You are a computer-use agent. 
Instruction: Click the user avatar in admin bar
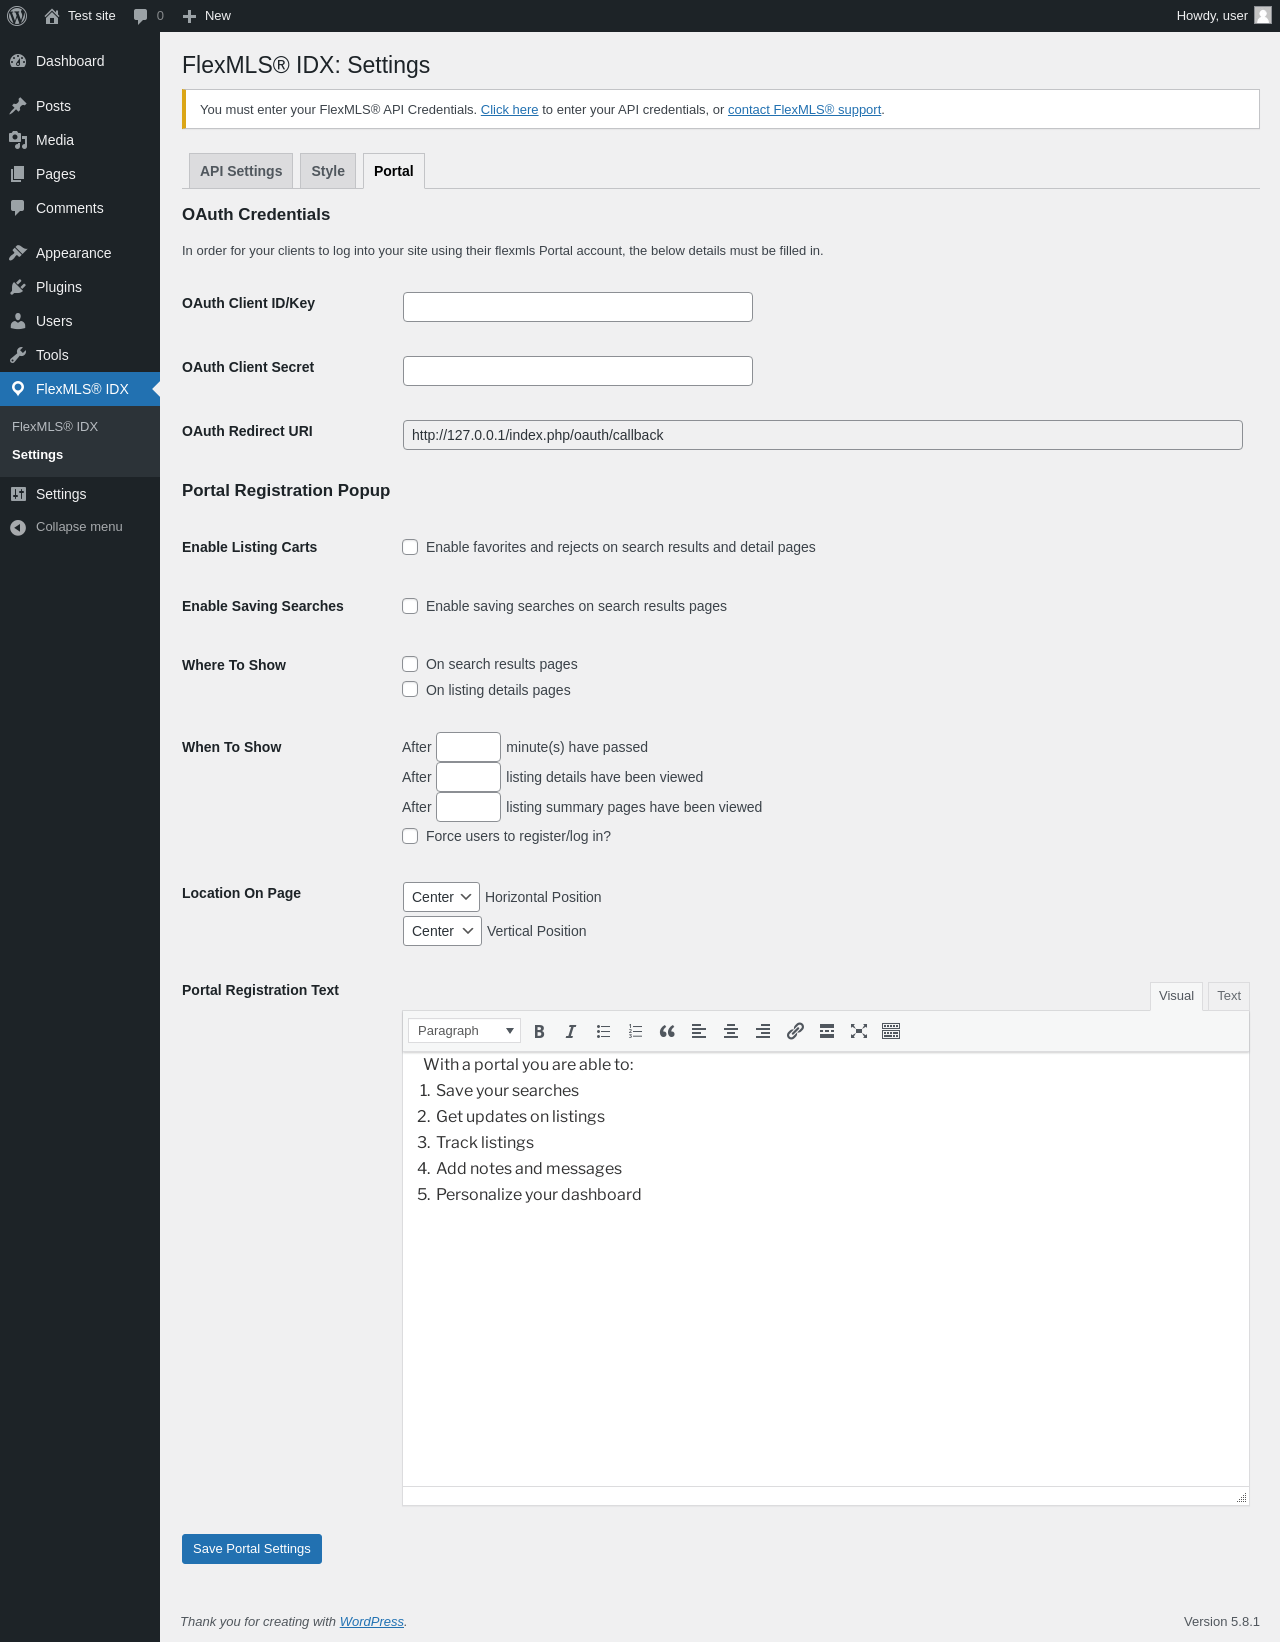click(1263, 16)
